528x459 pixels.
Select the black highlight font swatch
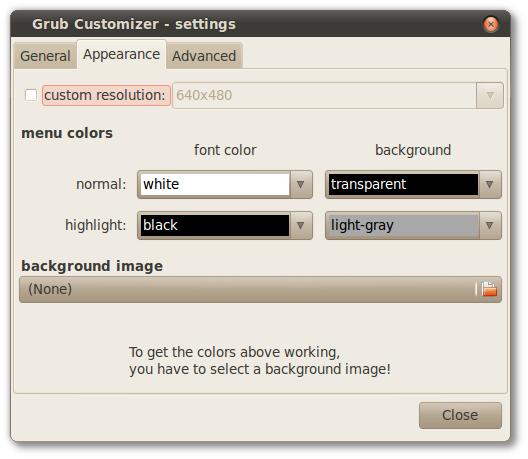[x=214, y=225]
